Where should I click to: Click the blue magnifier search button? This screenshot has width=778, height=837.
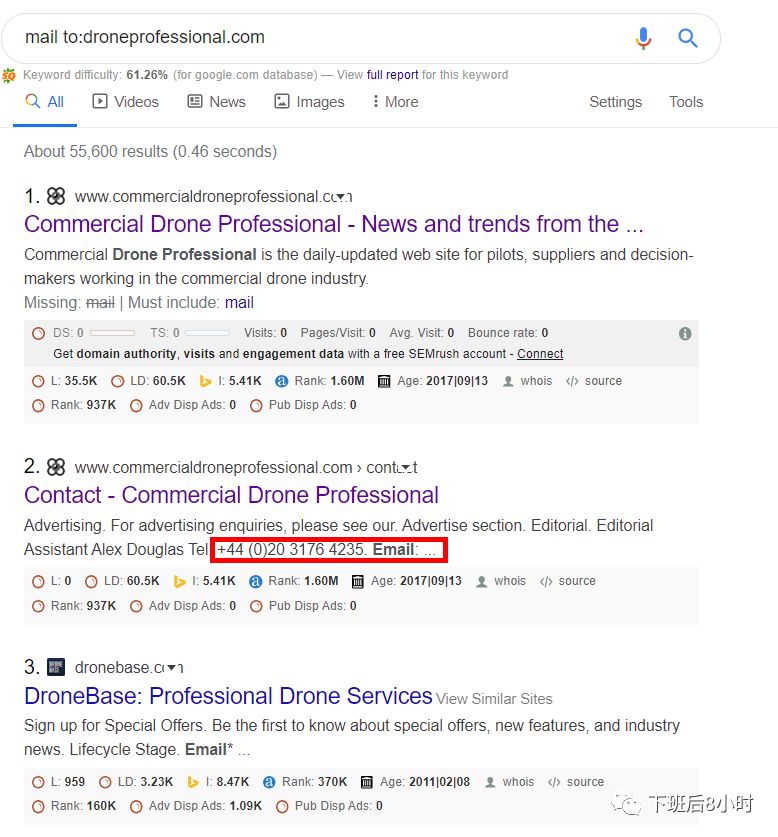(x=687, y=38)
